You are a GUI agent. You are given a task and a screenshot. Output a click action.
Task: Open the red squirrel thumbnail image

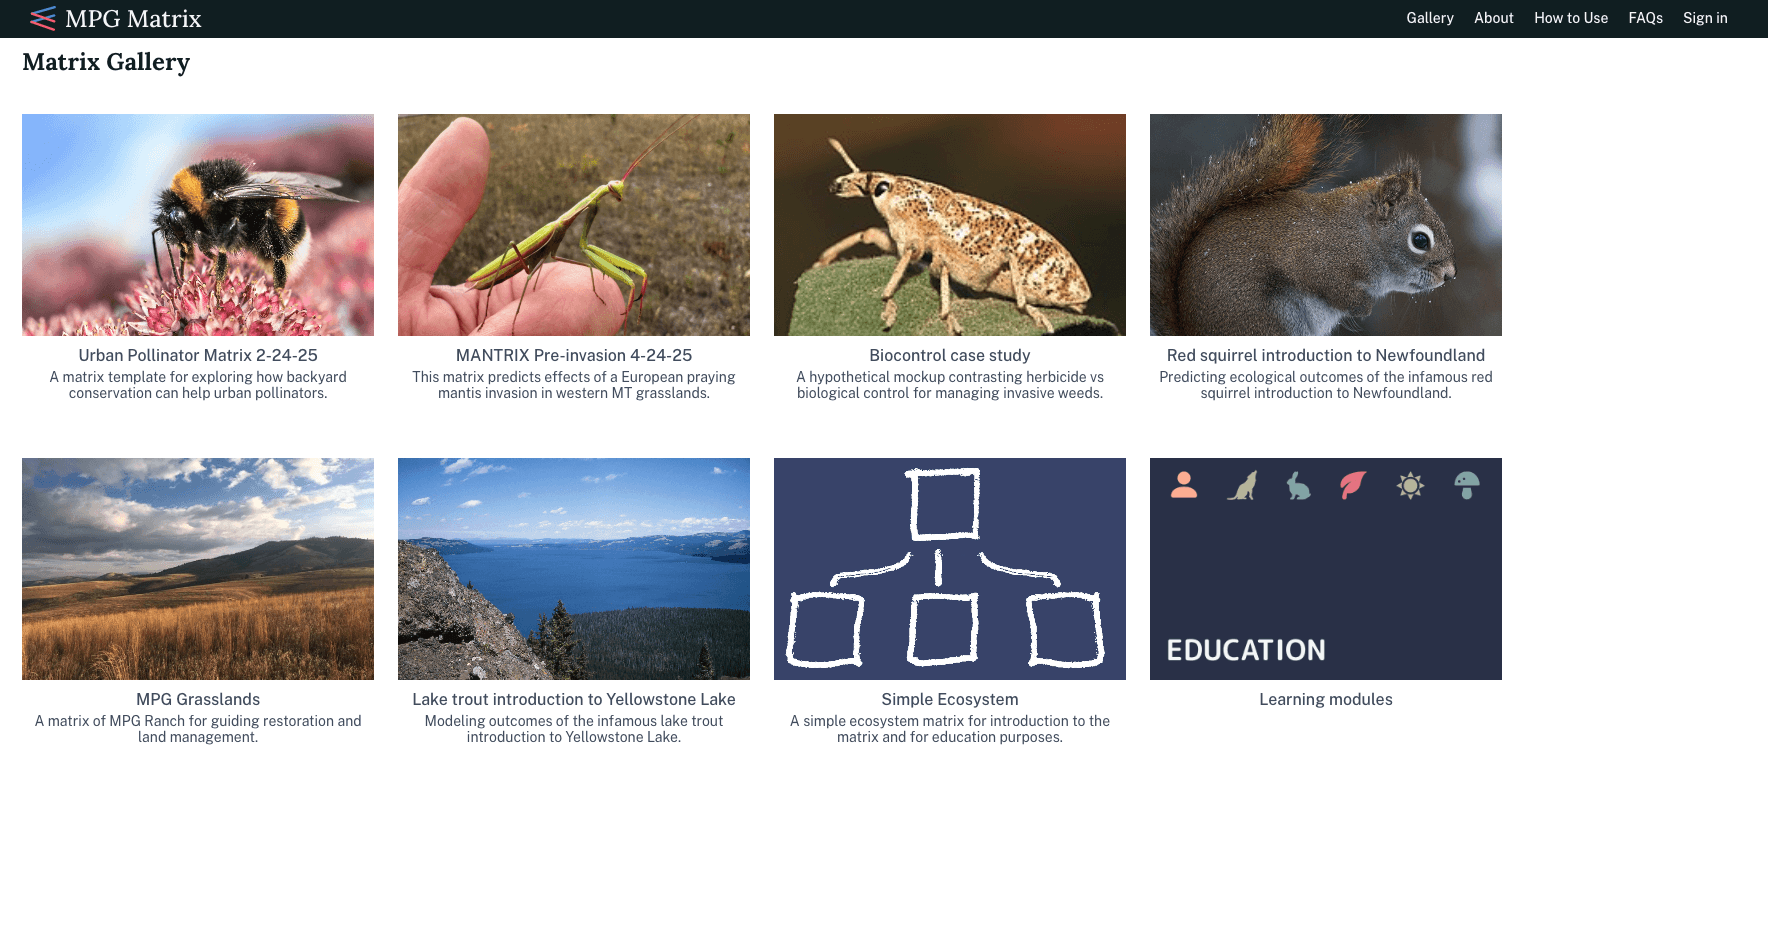(x=1326, y=225)
